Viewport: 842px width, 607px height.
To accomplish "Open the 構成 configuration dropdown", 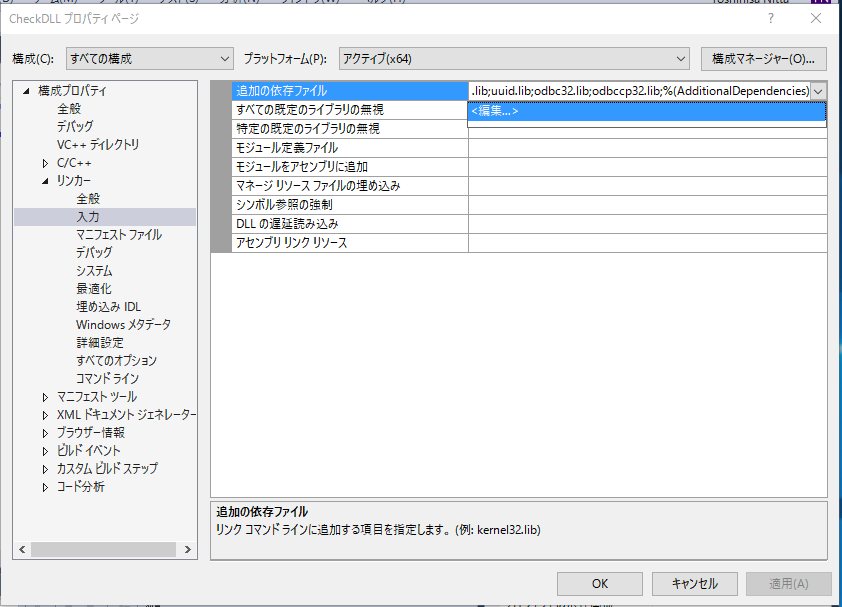I will tap(149, 59).
